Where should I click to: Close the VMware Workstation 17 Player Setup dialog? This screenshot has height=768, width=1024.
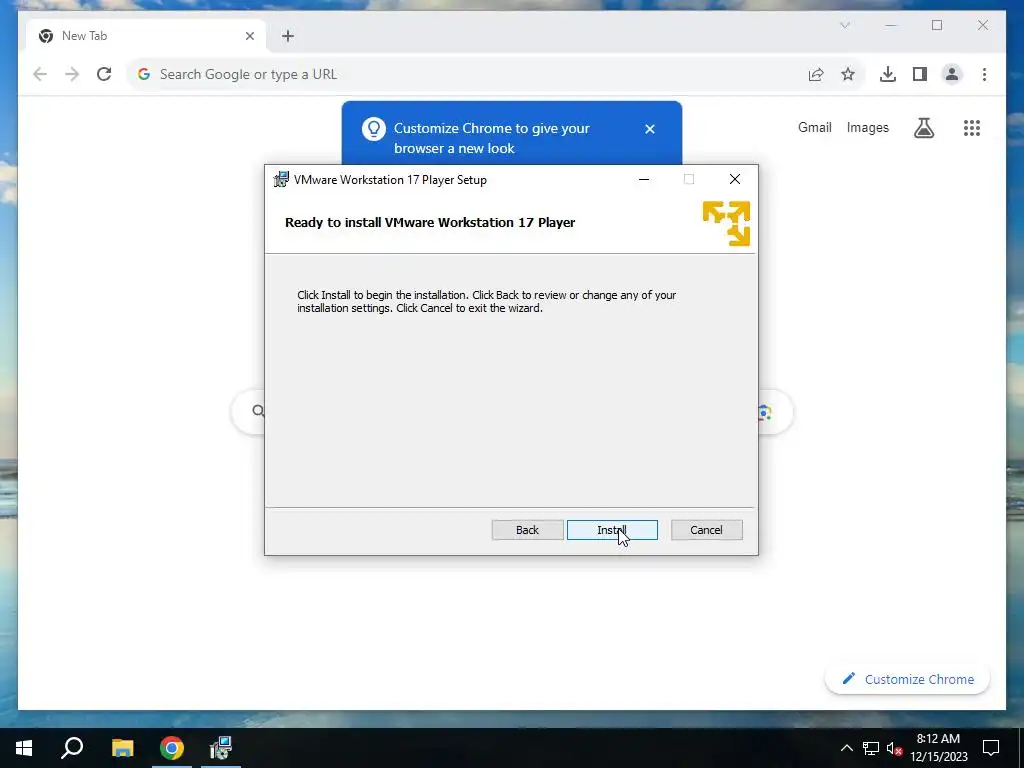[735, 179]
